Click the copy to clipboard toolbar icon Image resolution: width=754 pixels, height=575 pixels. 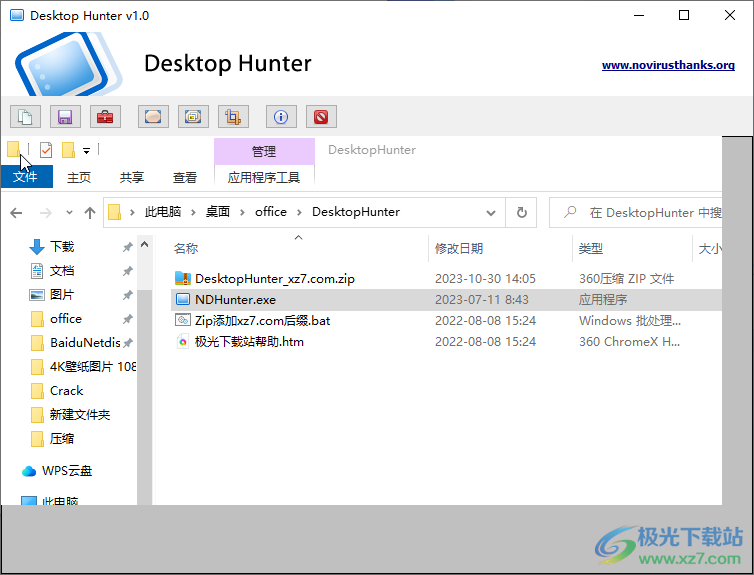25,117
